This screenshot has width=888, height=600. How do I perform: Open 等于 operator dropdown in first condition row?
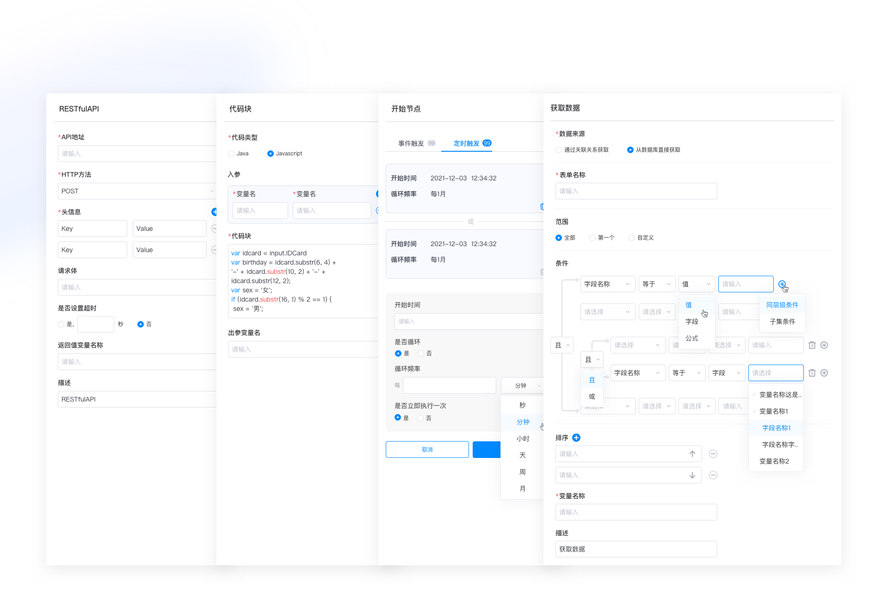point(656,284)
